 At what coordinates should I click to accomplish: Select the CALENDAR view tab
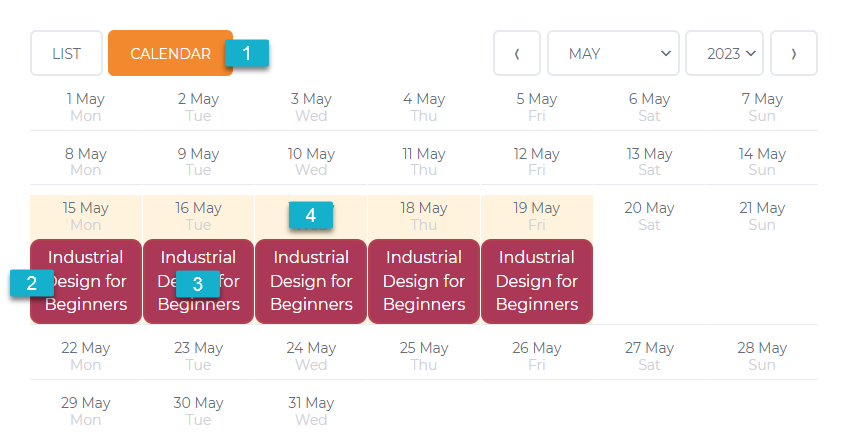tap(170, 53)
